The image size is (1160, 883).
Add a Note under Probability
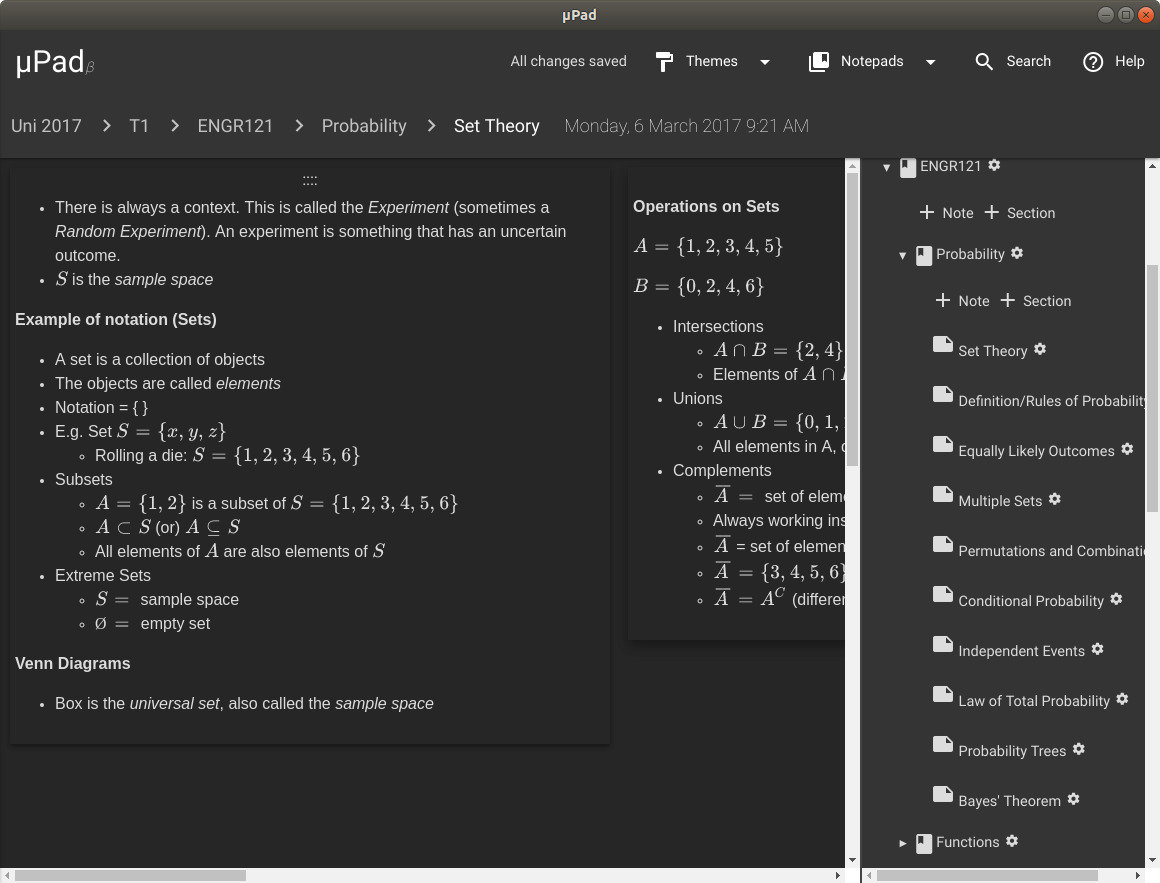point(962,301)
